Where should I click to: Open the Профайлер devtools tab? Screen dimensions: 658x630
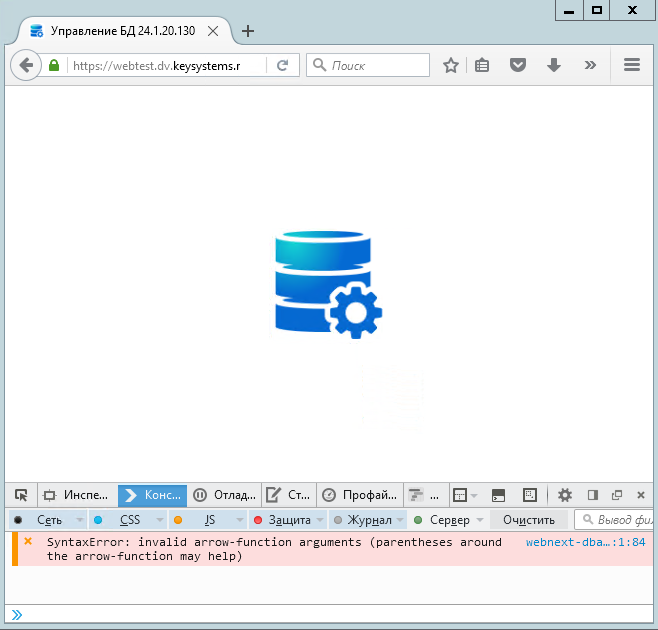[x=359, y=495]
